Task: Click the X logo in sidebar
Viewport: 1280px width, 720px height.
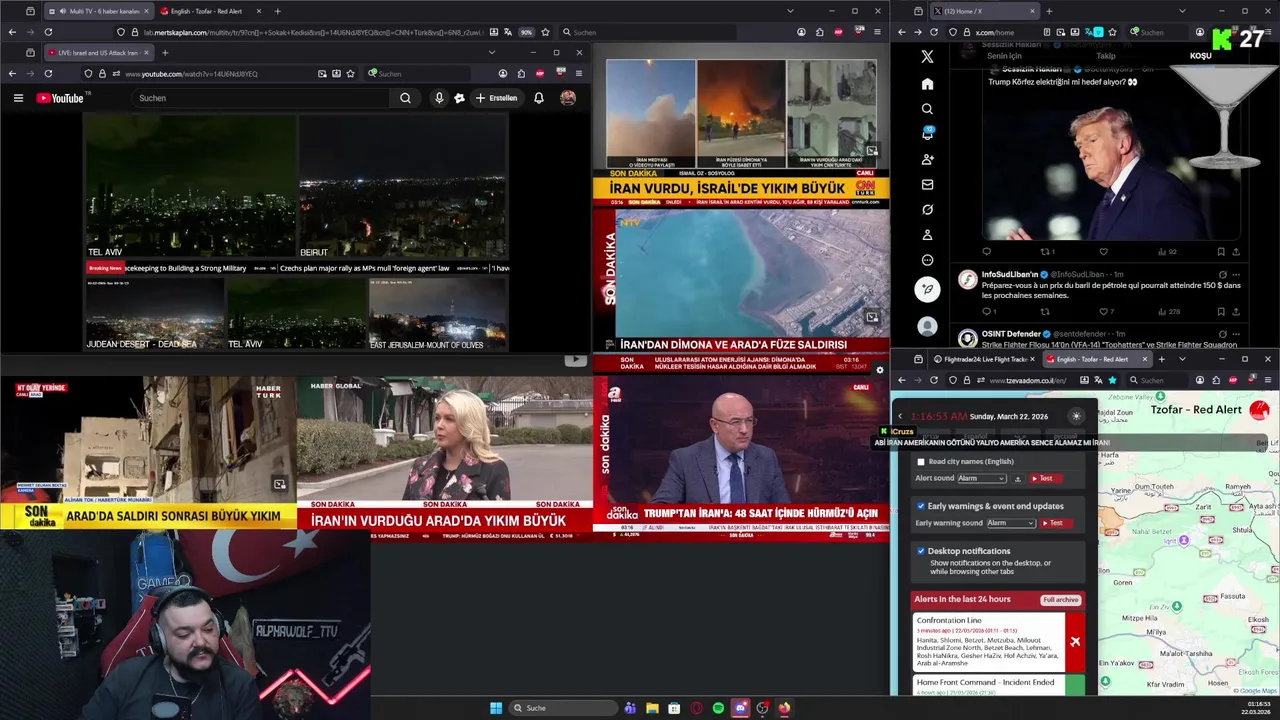Action: click(927, 57)
